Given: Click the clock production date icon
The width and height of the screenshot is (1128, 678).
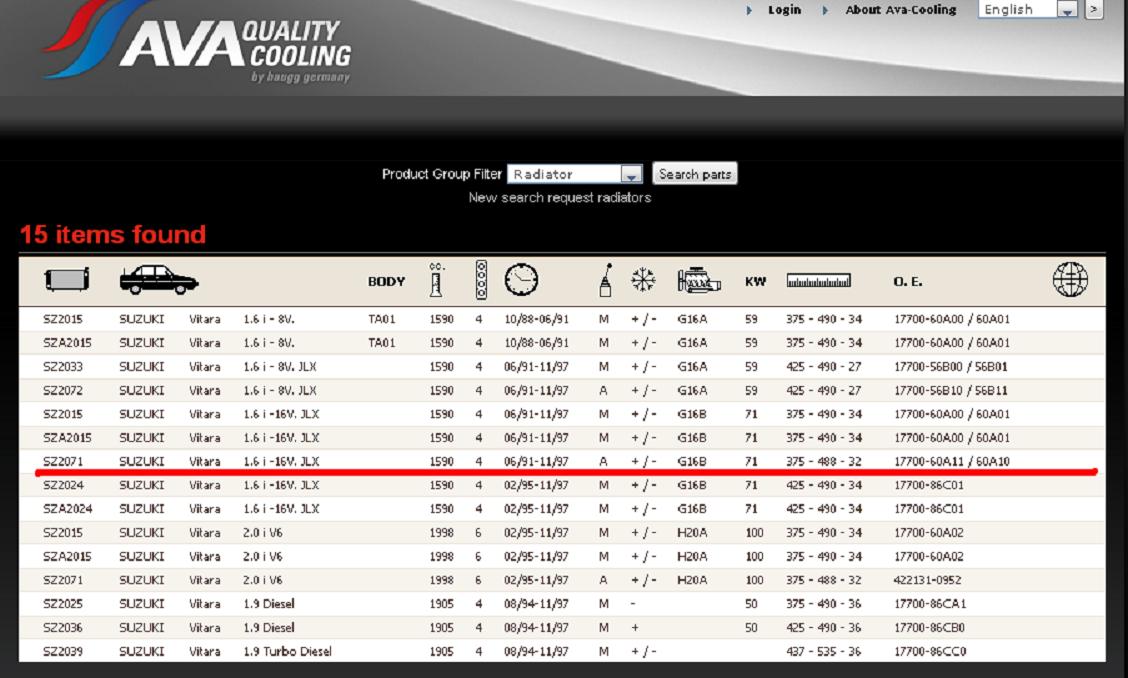Looking at the screenshot, I should (x=520, y=281).
